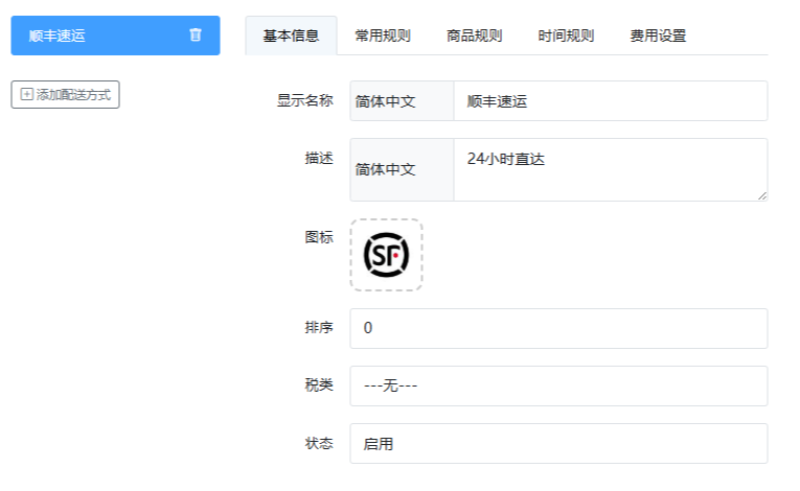Click the 状态 field label
This screenshot has width=800, height=491.
pos(319,443)
